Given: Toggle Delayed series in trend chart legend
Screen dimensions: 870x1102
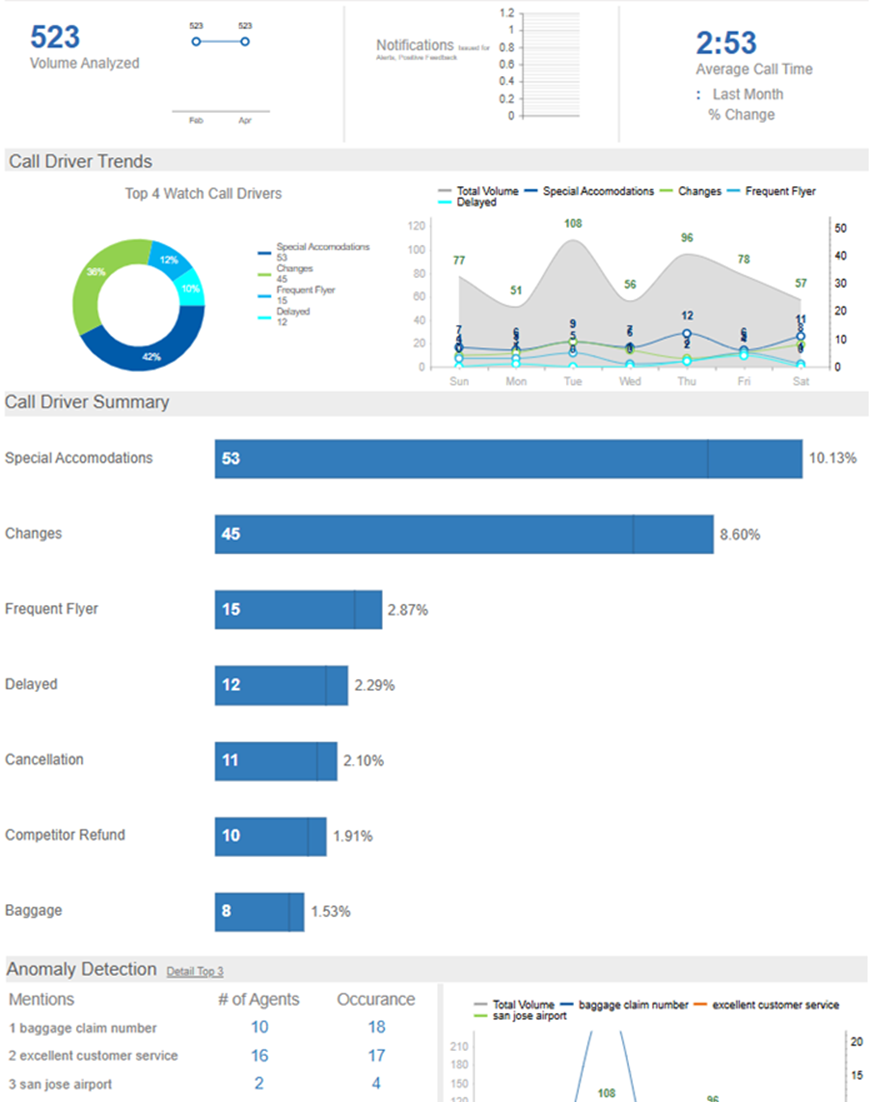Looking at the screenshot, I should tap(476, 202).
